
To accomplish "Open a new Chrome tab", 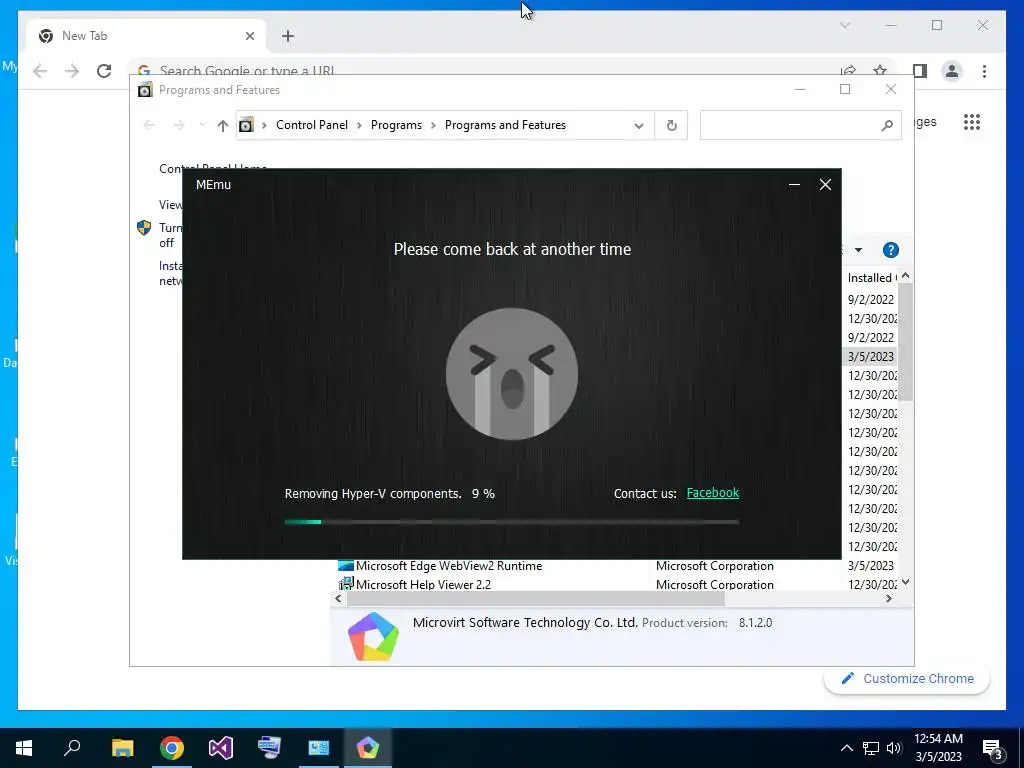I will [x=288, y=36].
